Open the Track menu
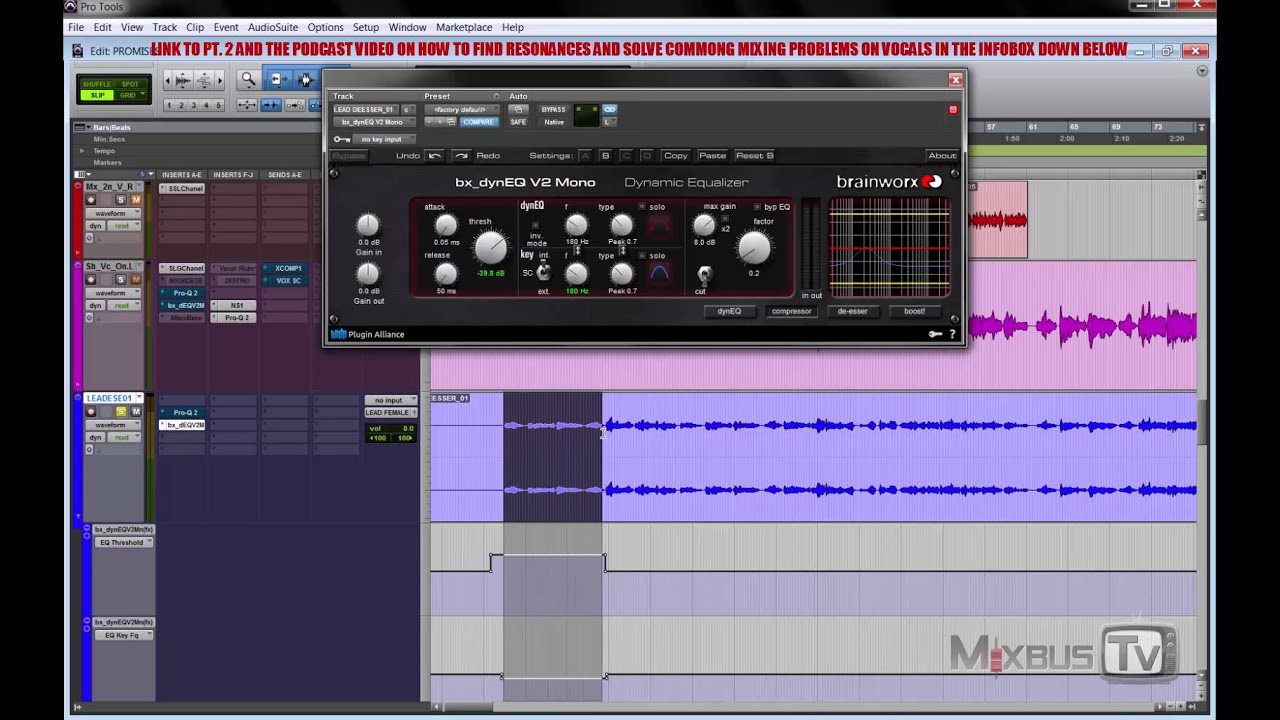This screenshot has height=720, width=1280. (x=165, y=27)
